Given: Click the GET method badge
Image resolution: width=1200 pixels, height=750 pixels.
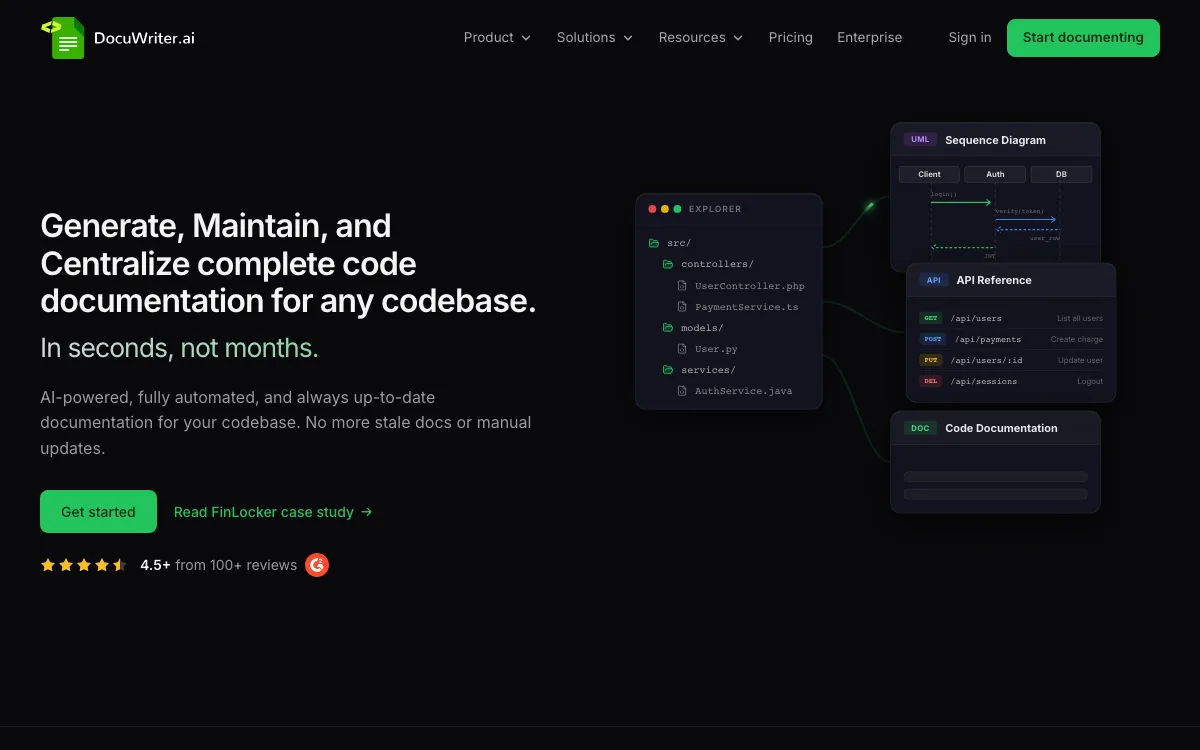Looking at the screenshot, I should (x=931, y=318).
